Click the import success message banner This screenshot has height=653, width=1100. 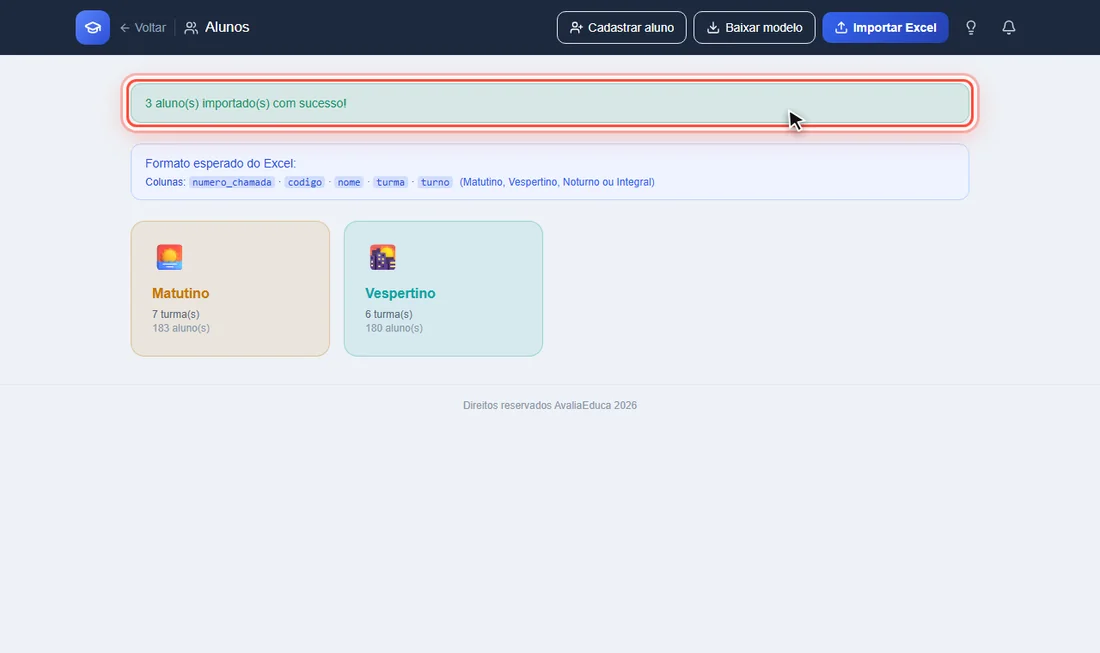pyautogui.click(x=550, y=103)
